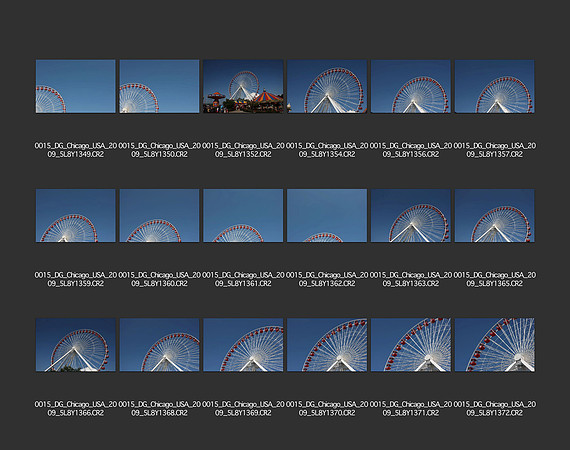
Task: Pick the thumbnail for image 5L8Y1371.CR2
Action: (411, 345)
